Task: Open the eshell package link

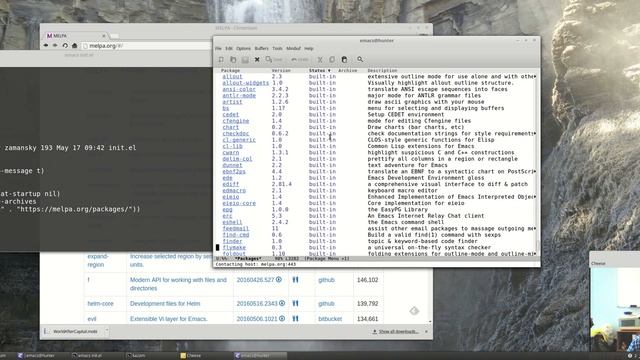Action: 232,222
